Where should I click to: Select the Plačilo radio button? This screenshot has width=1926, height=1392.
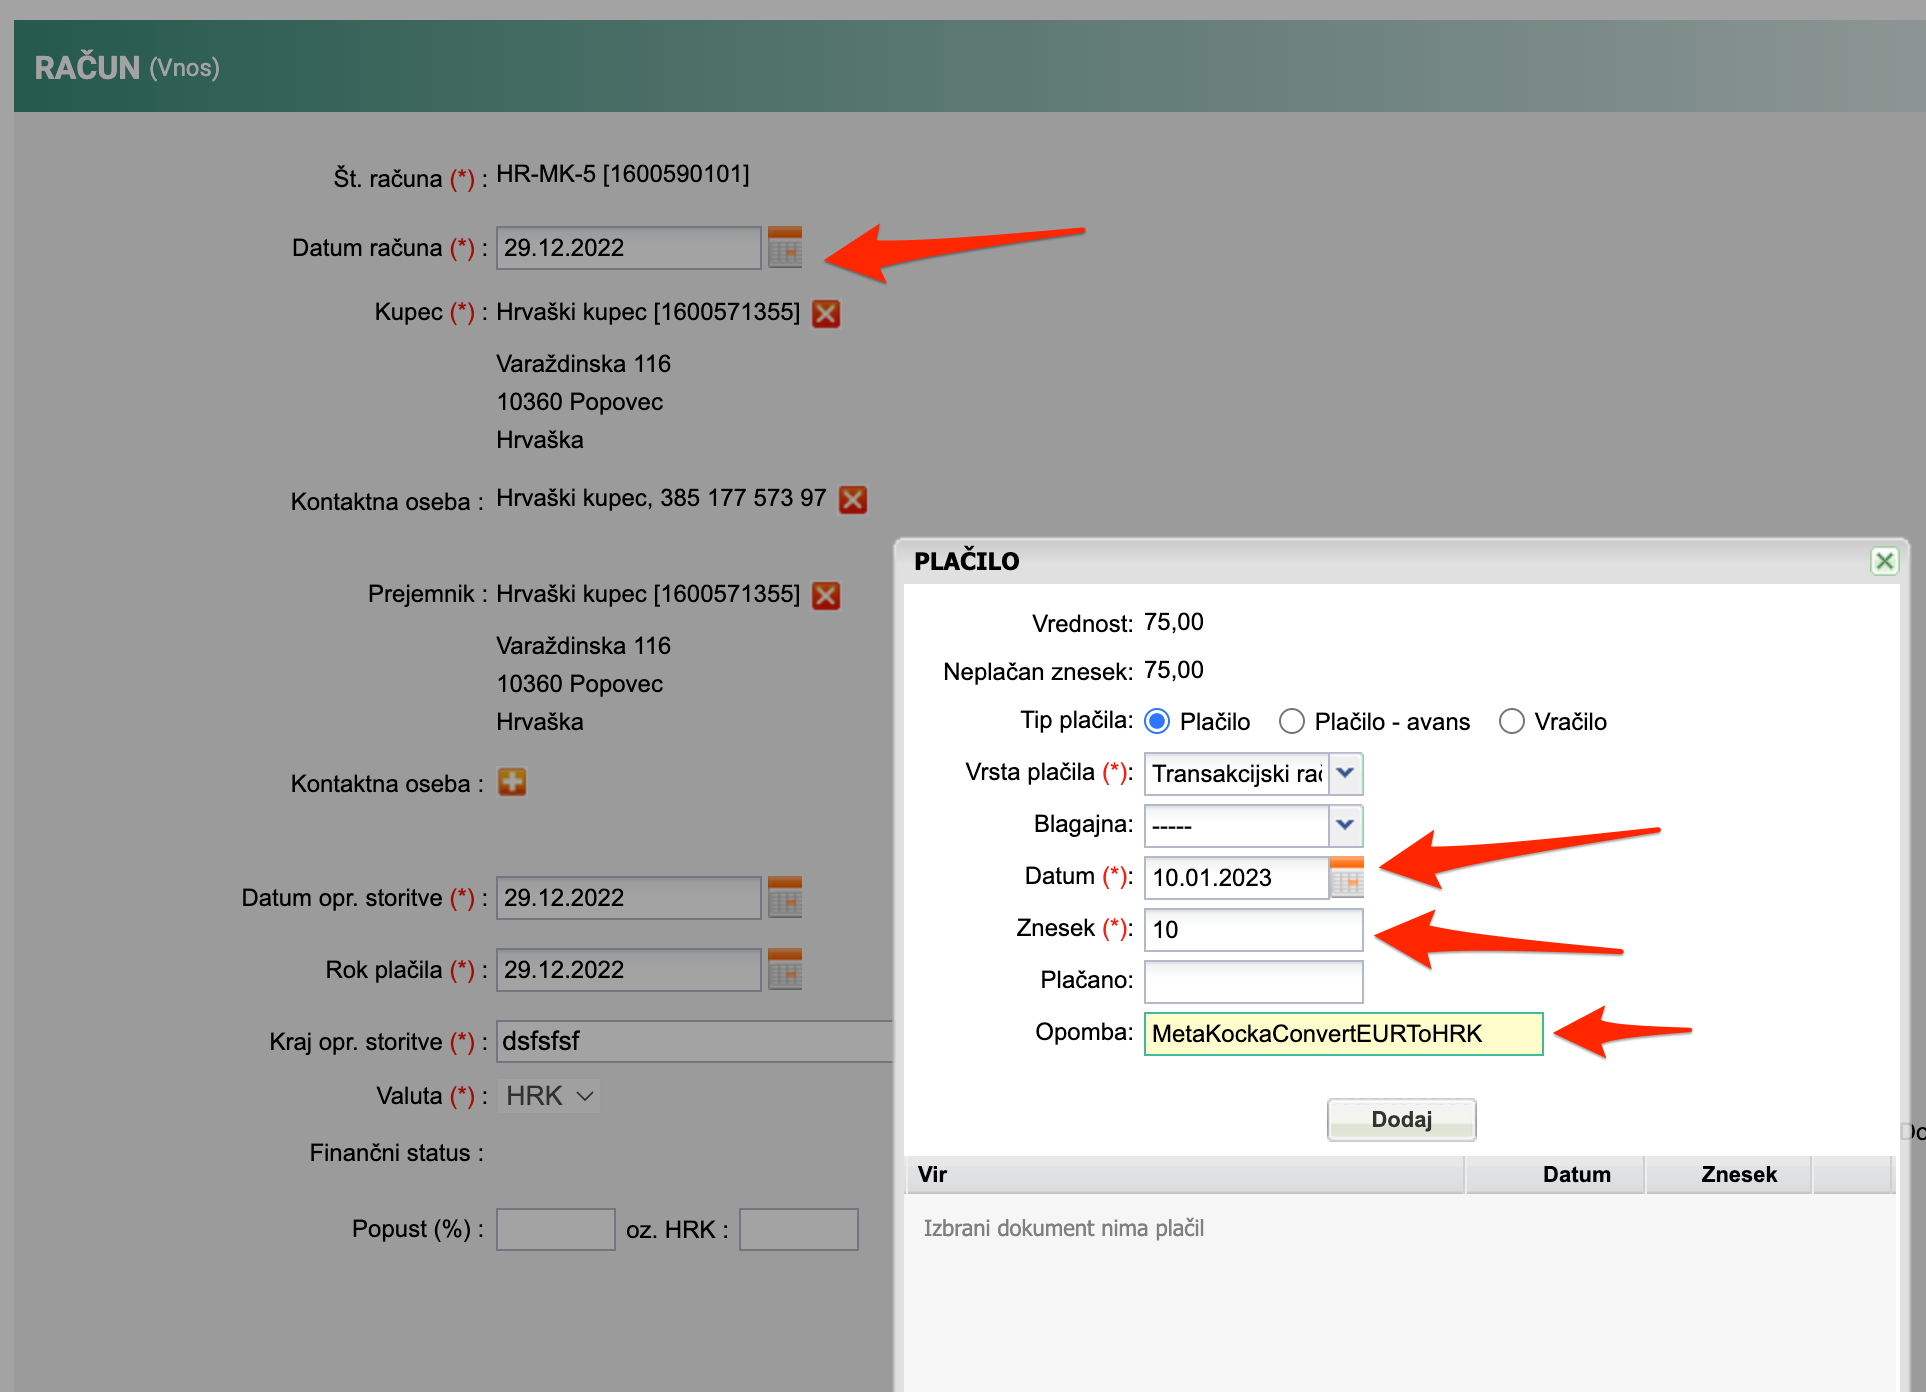pos(1157,721)
